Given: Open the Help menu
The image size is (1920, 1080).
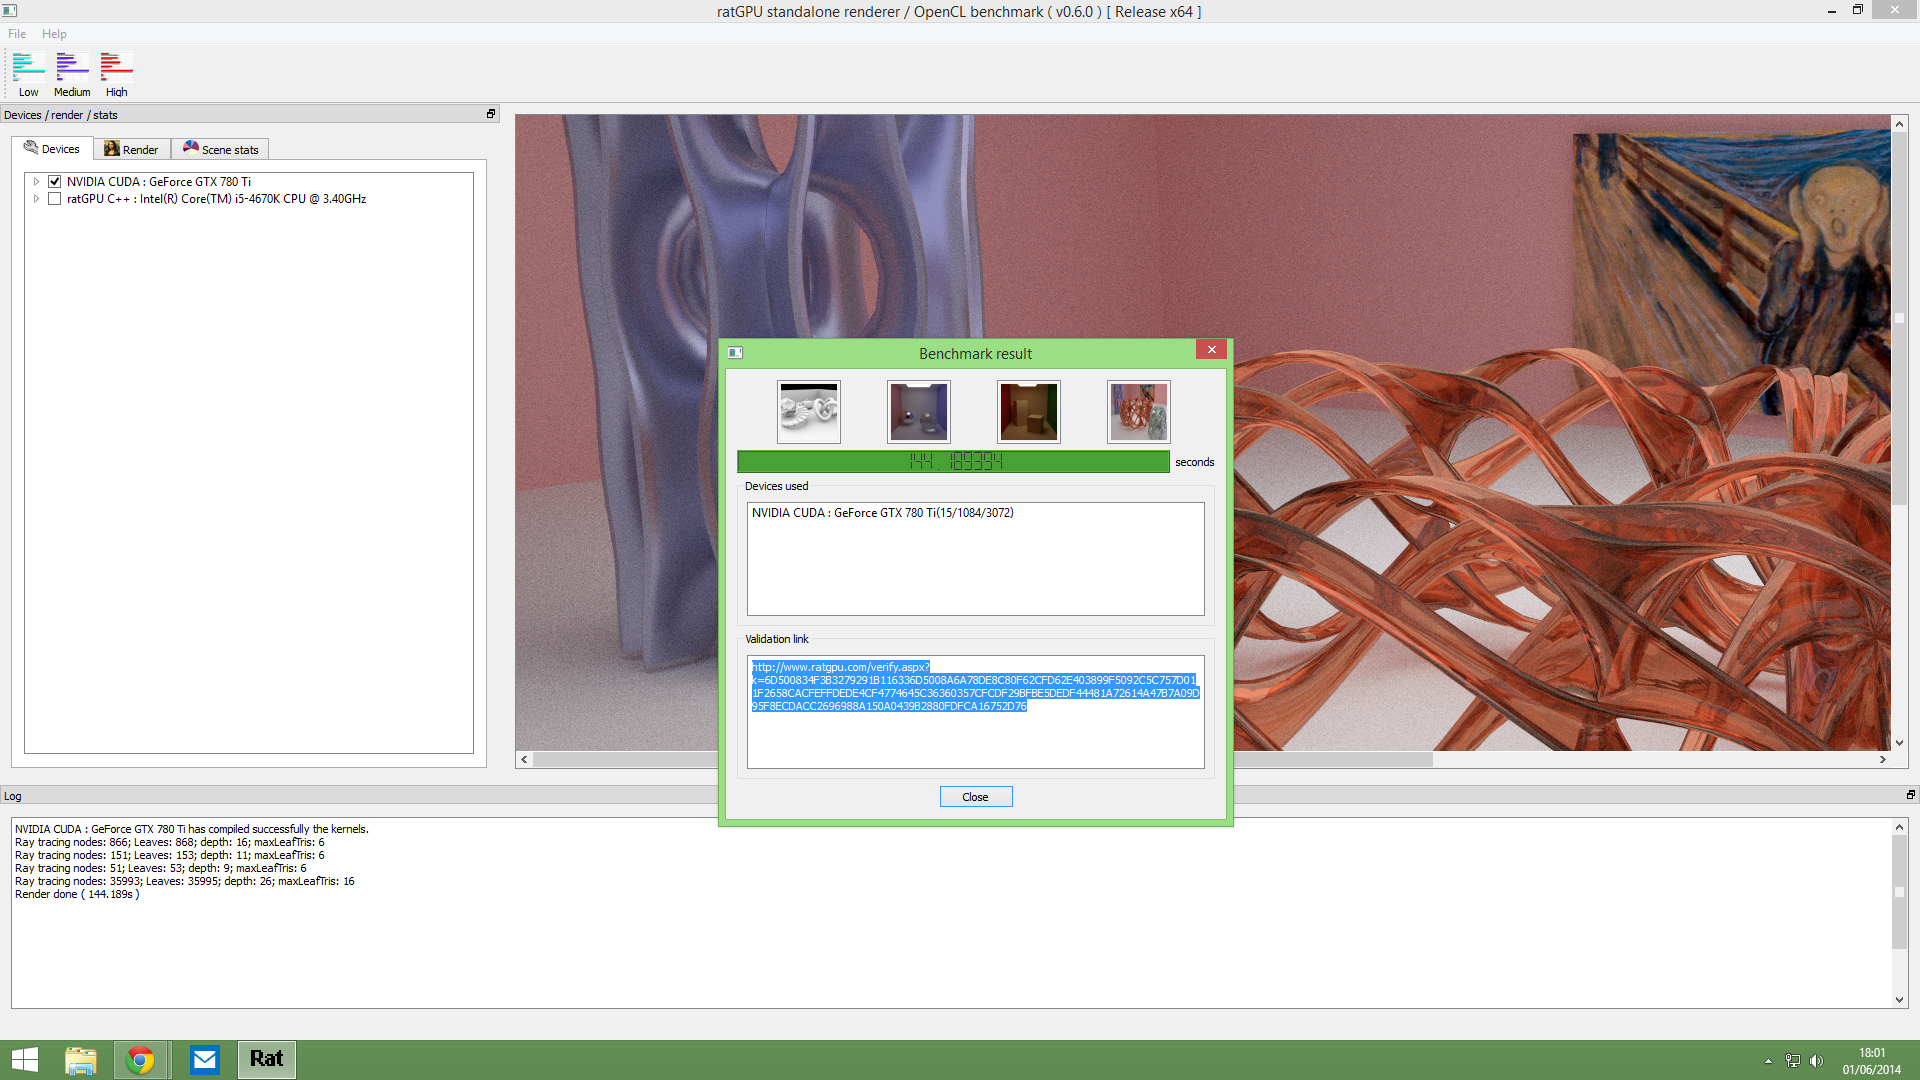Looking at the screenshot, I should point(54,34).
